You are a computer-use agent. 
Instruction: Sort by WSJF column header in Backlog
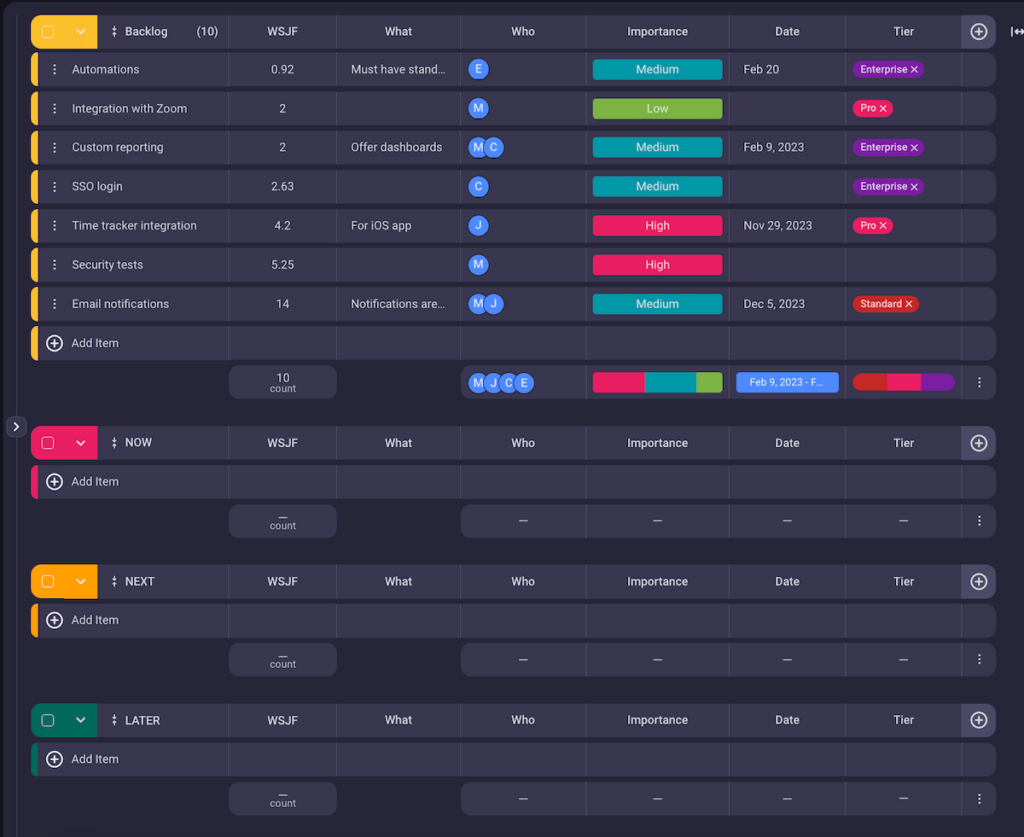coord(282,32)
